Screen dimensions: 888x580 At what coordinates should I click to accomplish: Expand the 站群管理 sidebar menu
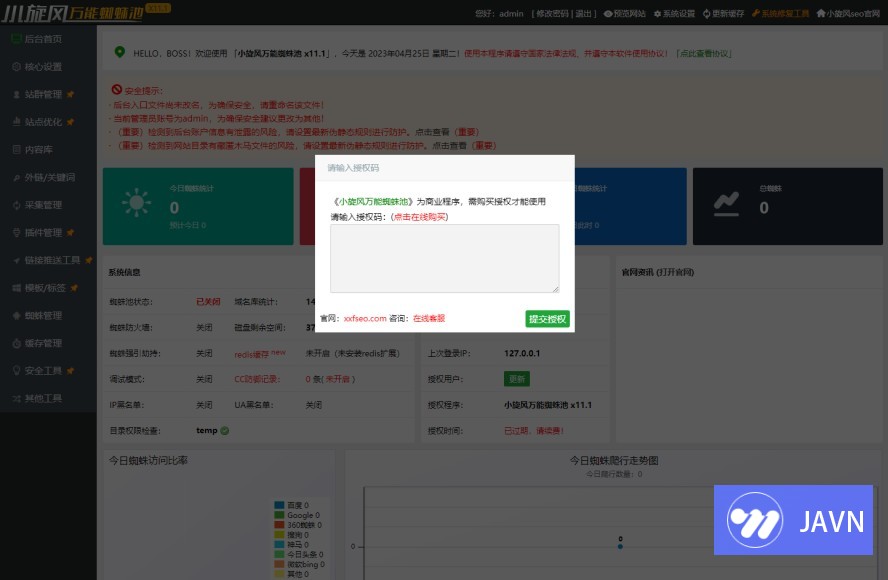point(43,95)
